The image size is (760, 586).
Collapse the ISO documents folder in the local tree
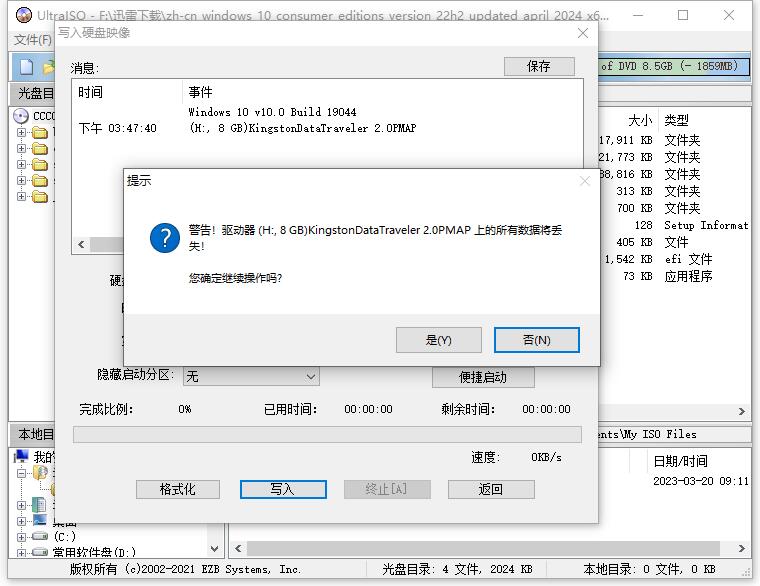[x=21, y=473]
